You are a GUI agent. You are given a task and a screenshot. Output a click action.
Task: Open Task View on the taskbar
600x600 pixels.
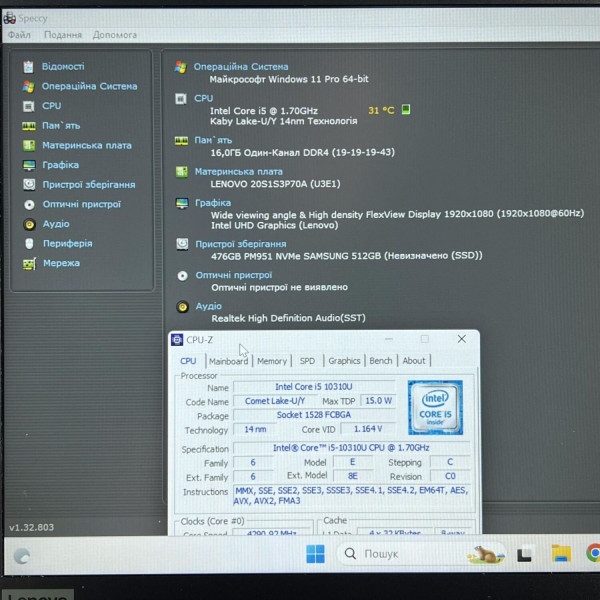(x=524, y=554)
